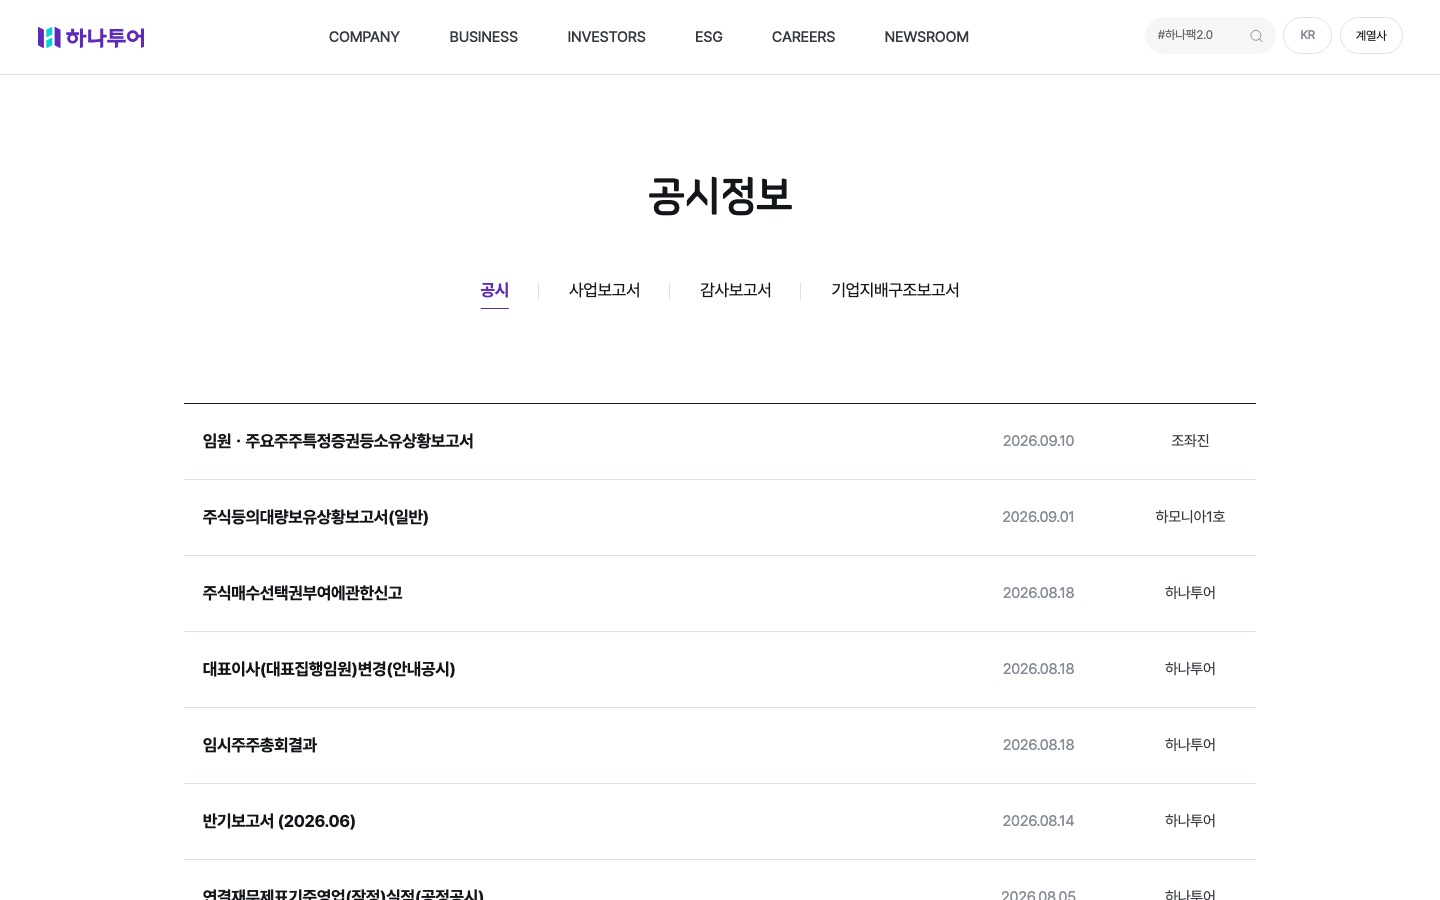The image size is (1440, 900).
Task: Click the 하나투어 logo
Action: (91, 37)
